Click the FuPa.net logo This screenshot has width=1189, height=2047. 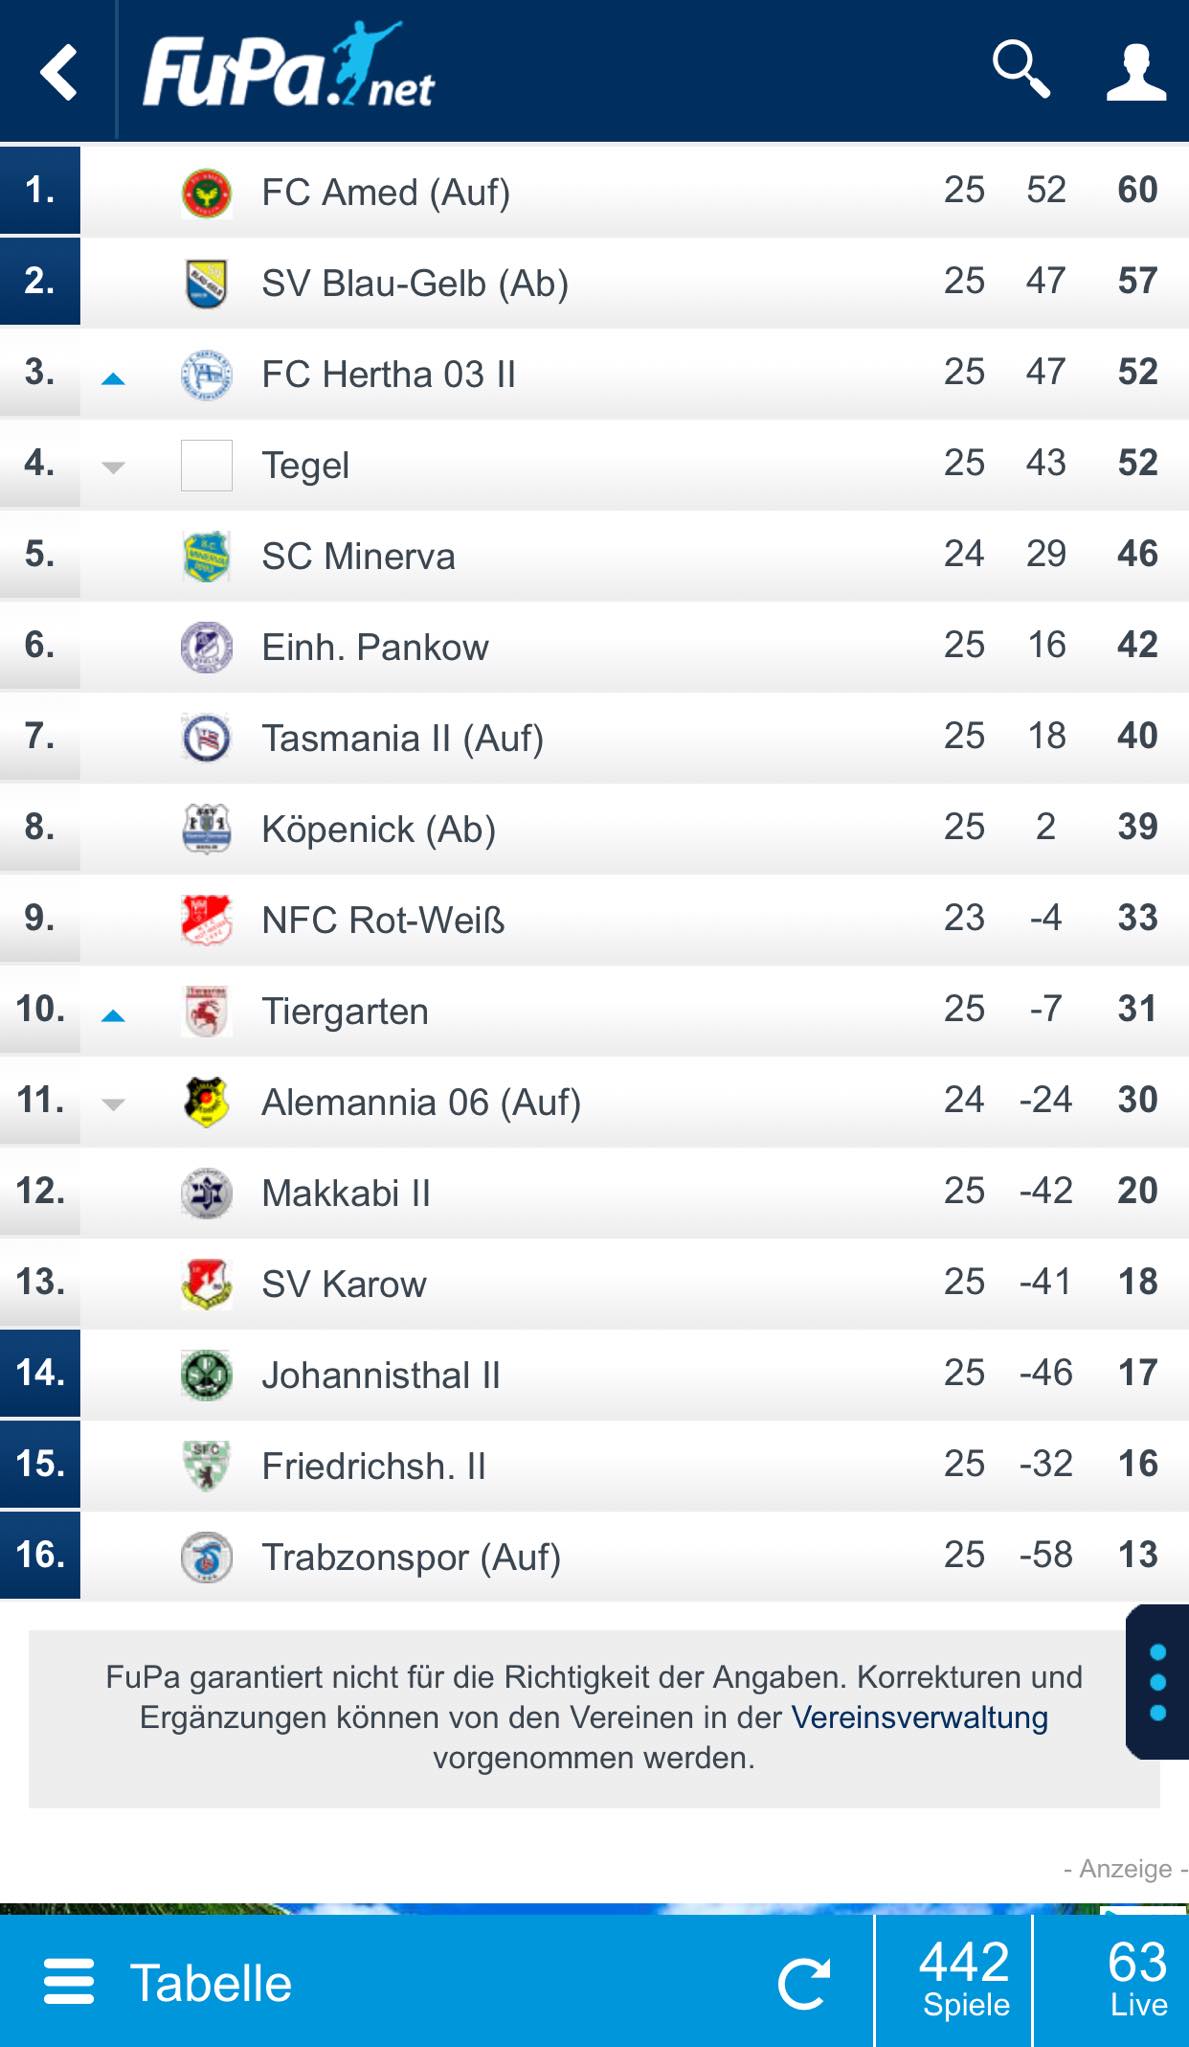click(288, 66)
